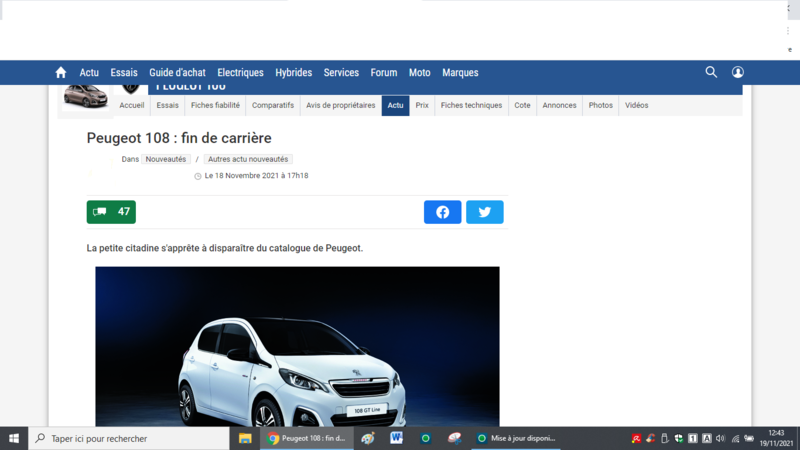Open Microsoft Word from the taskbar
The image size is (800, 450).
point(396,438)
